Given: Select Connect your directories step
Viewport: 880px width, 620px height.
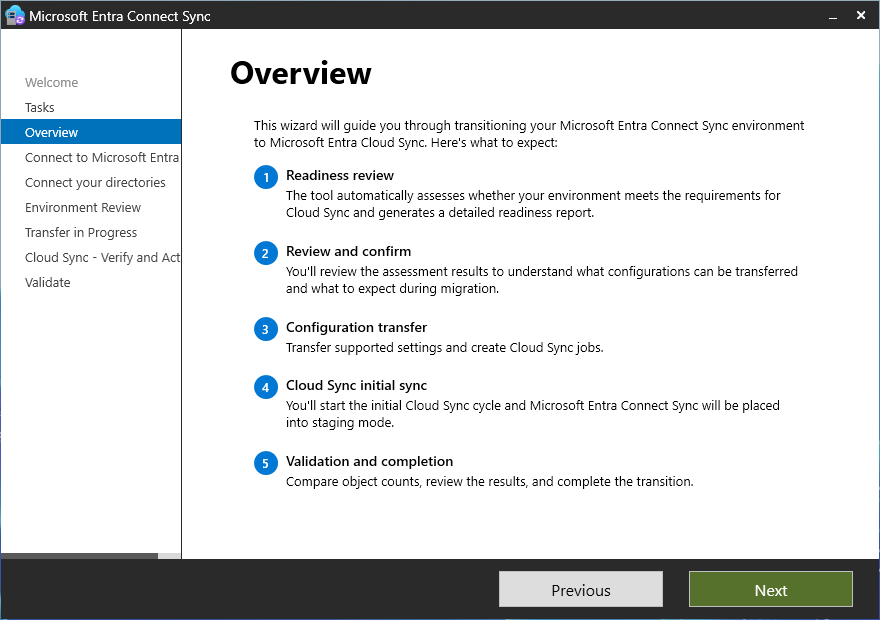Looking at the screenshot, I should coord(95,182).
